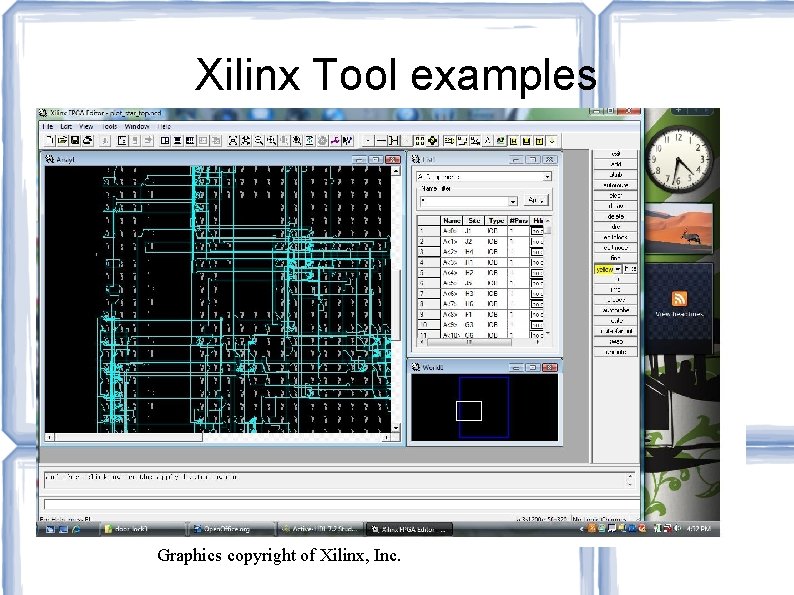The height and width of the screenshot is (595, 794).
Task: Click the add button in the button bar
Action: [x=615, y=164]
